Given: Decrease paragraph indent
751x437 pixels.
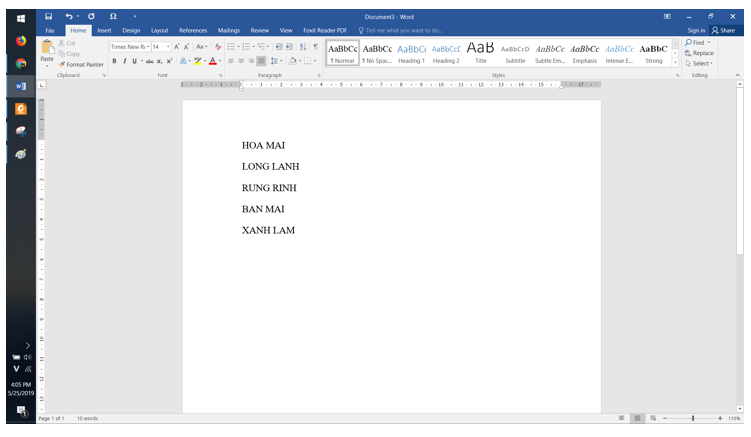Looking at the screenshot, I should tap(279, 46).
